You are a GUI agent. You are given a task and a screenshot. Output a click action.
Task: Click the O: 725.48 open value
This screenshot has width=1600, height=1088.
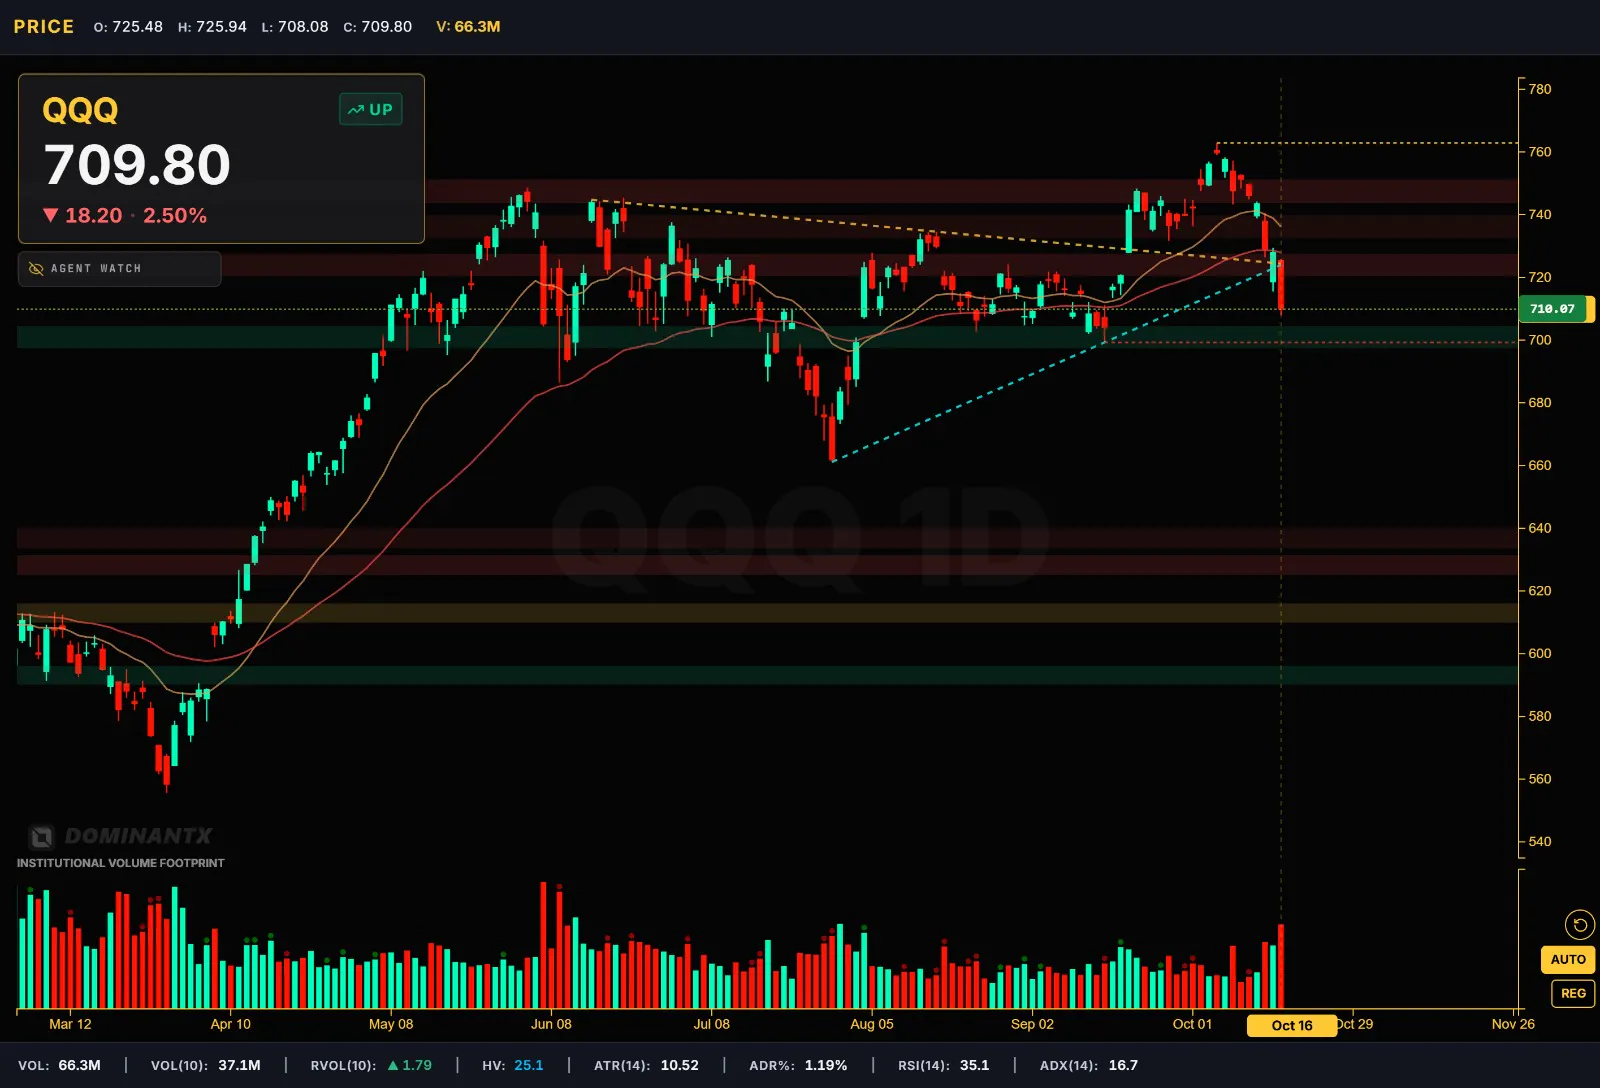pyautogui.click(x=128, y=27)
